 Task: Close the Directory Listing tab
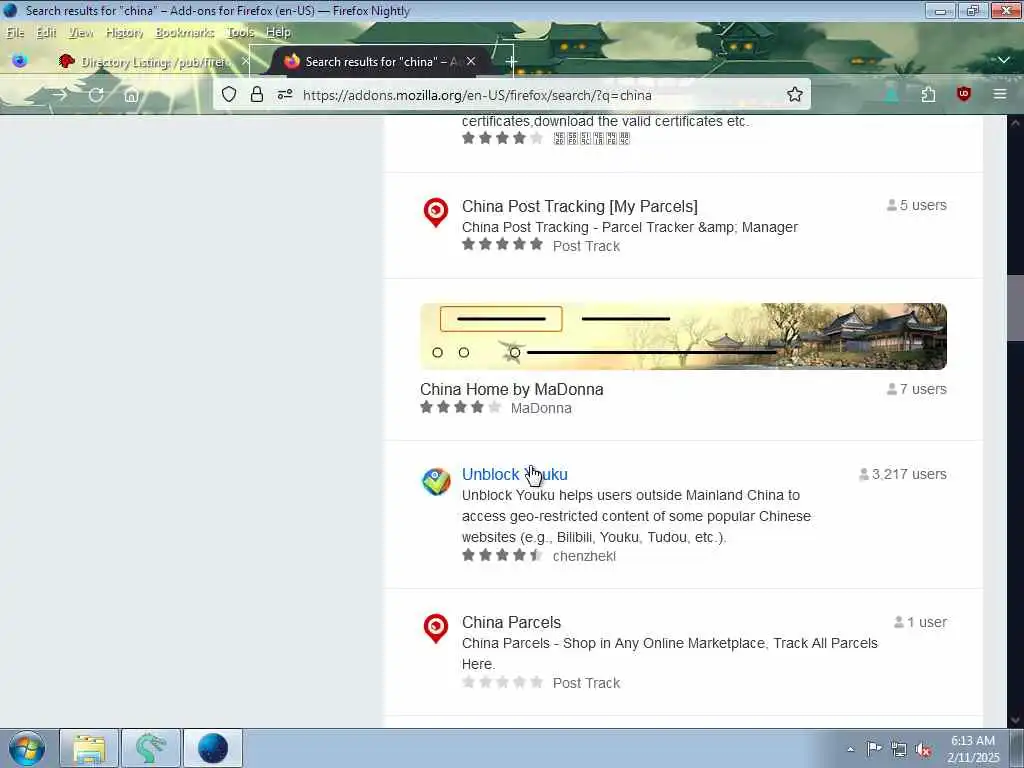[x=245, y=61]
